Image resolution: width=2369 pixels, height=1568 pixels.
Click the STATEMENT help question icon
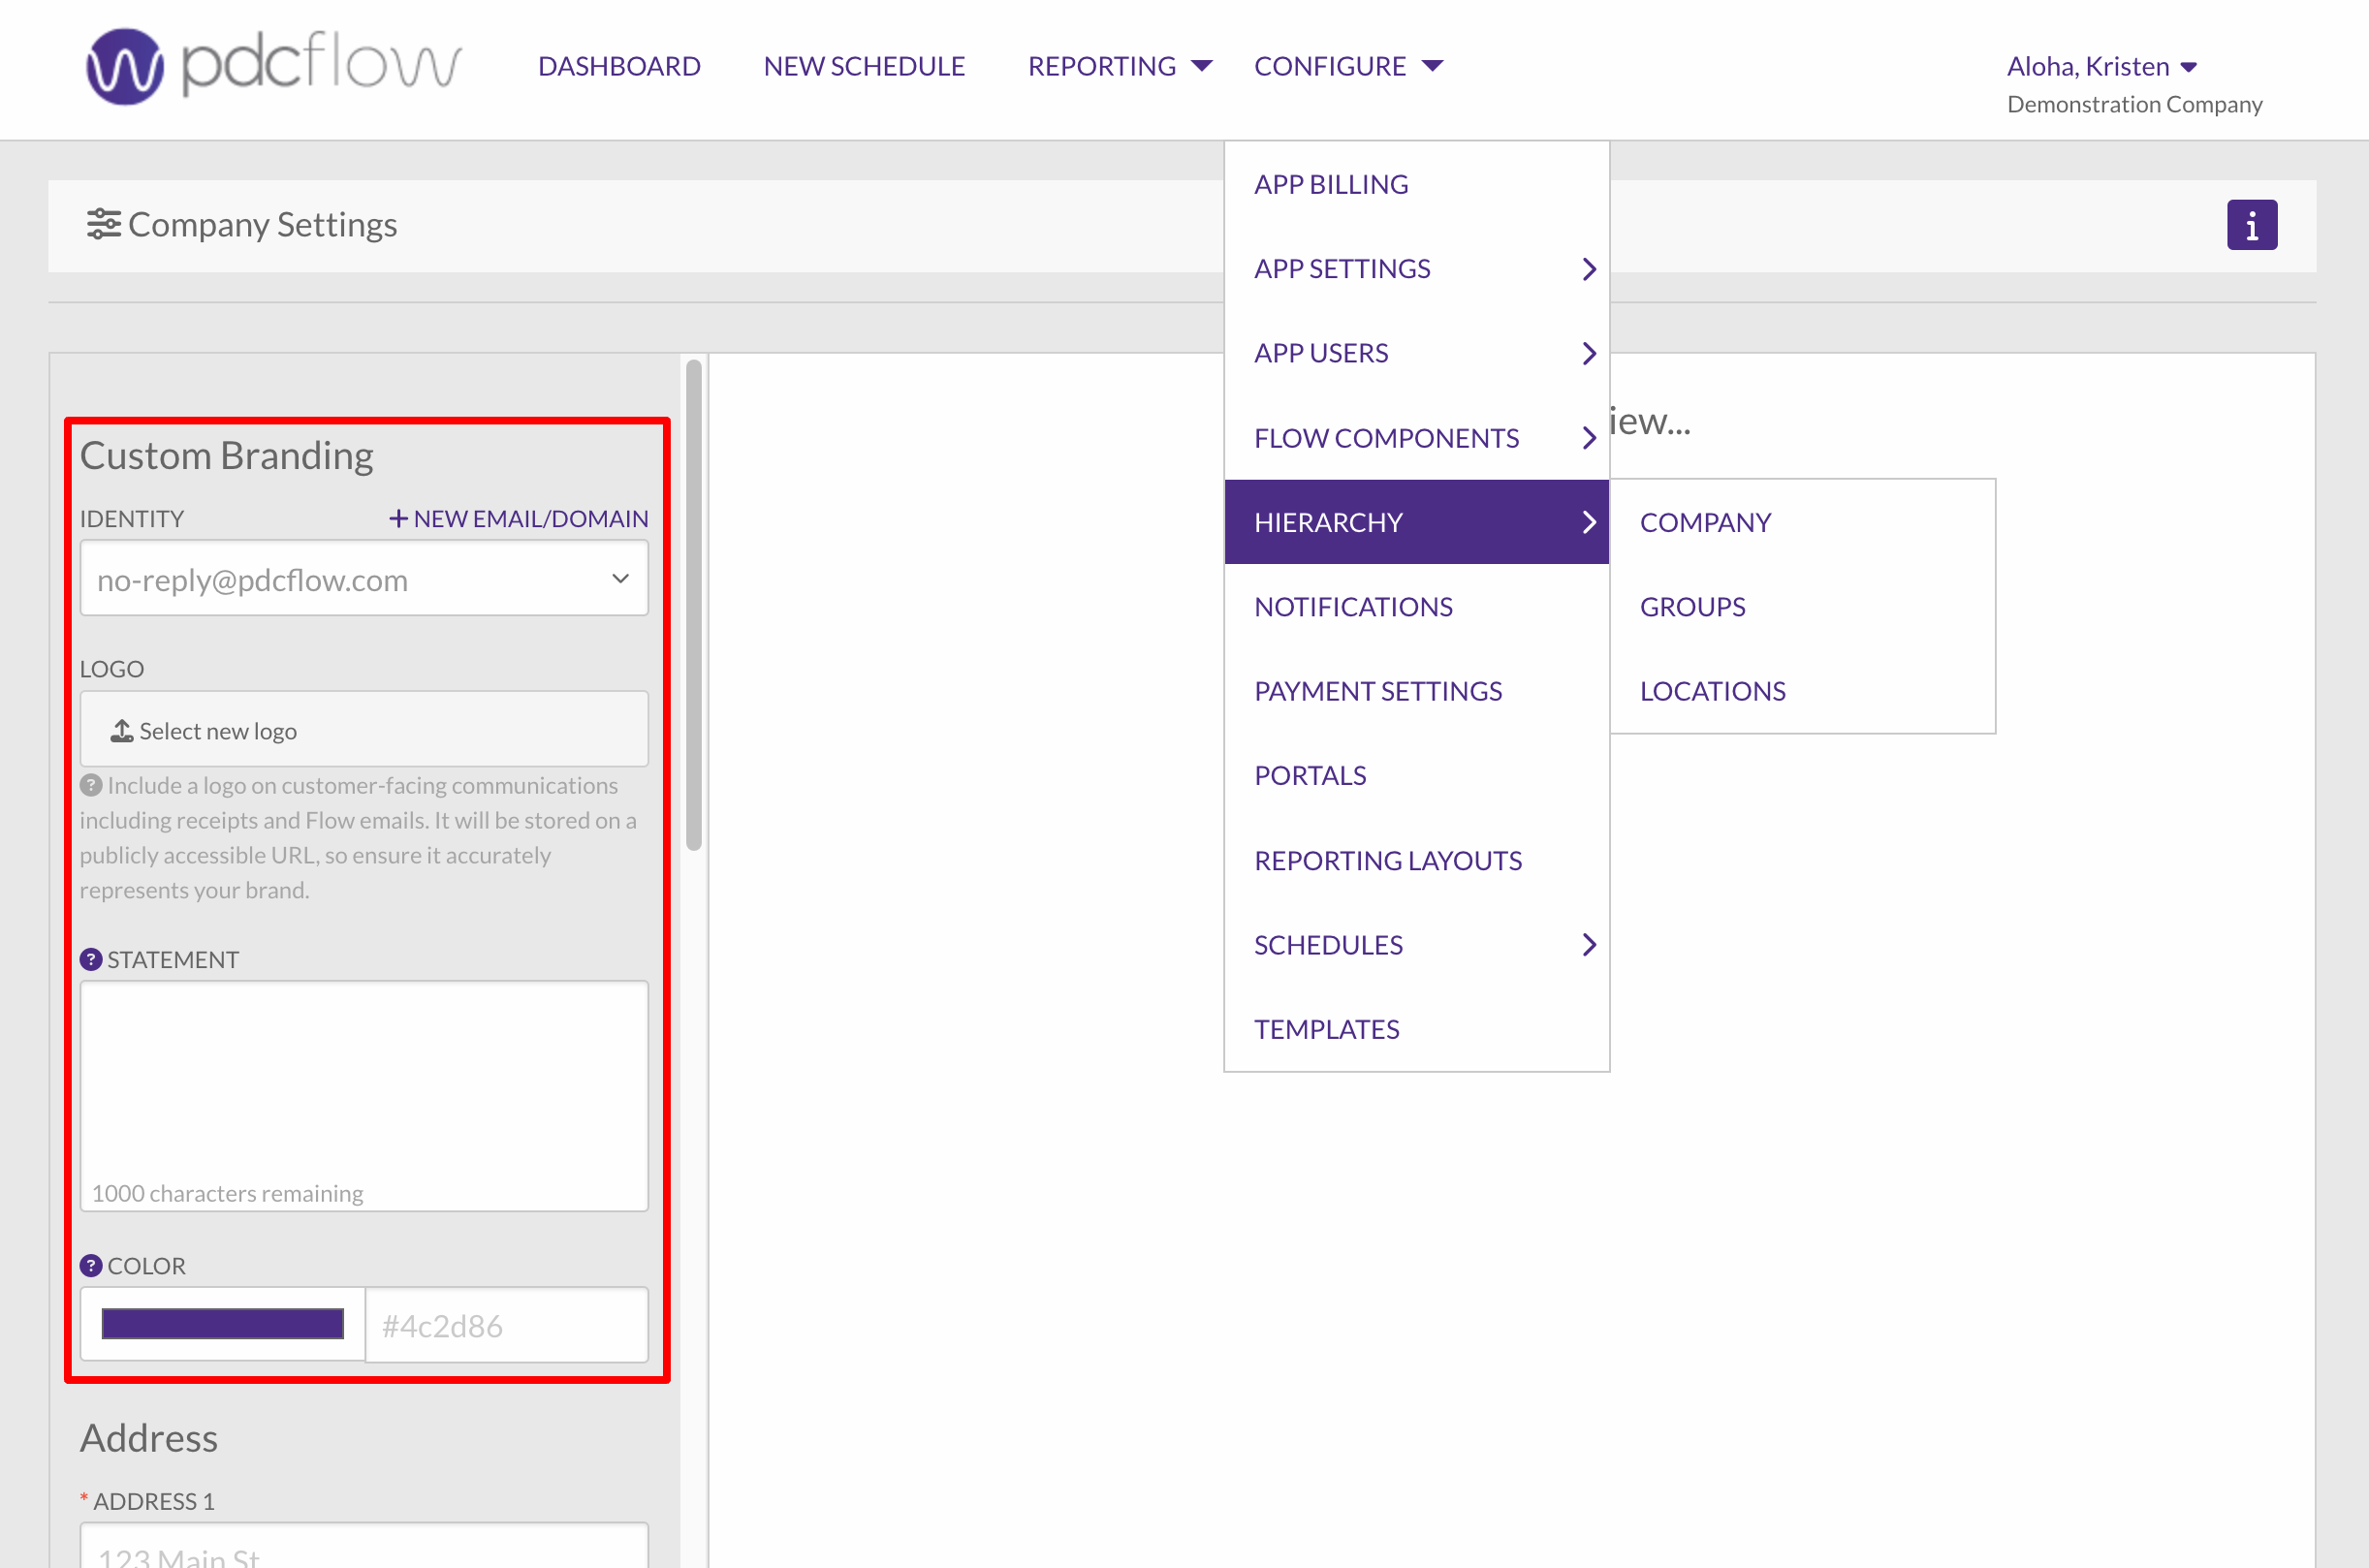tap(91, 959)
